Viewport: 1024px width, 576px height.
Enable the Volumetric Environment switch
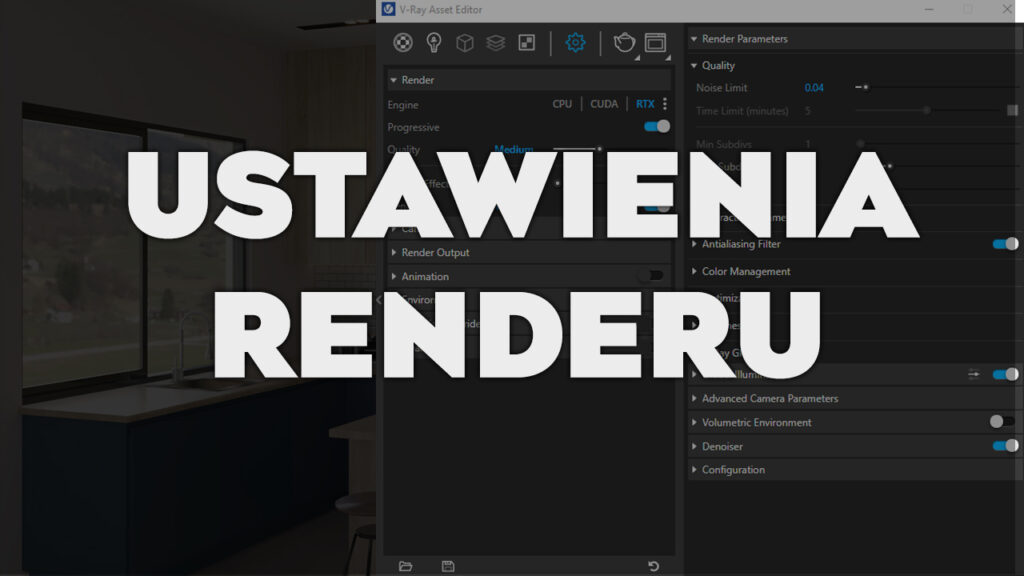point(1002,422)
